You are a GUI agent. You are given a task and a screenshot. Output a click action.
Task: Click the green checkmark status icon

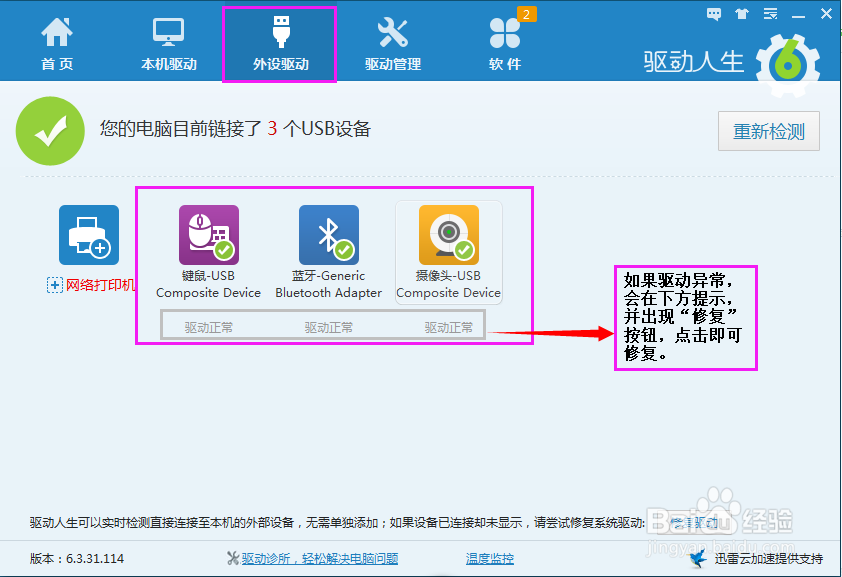pos(50,130)
